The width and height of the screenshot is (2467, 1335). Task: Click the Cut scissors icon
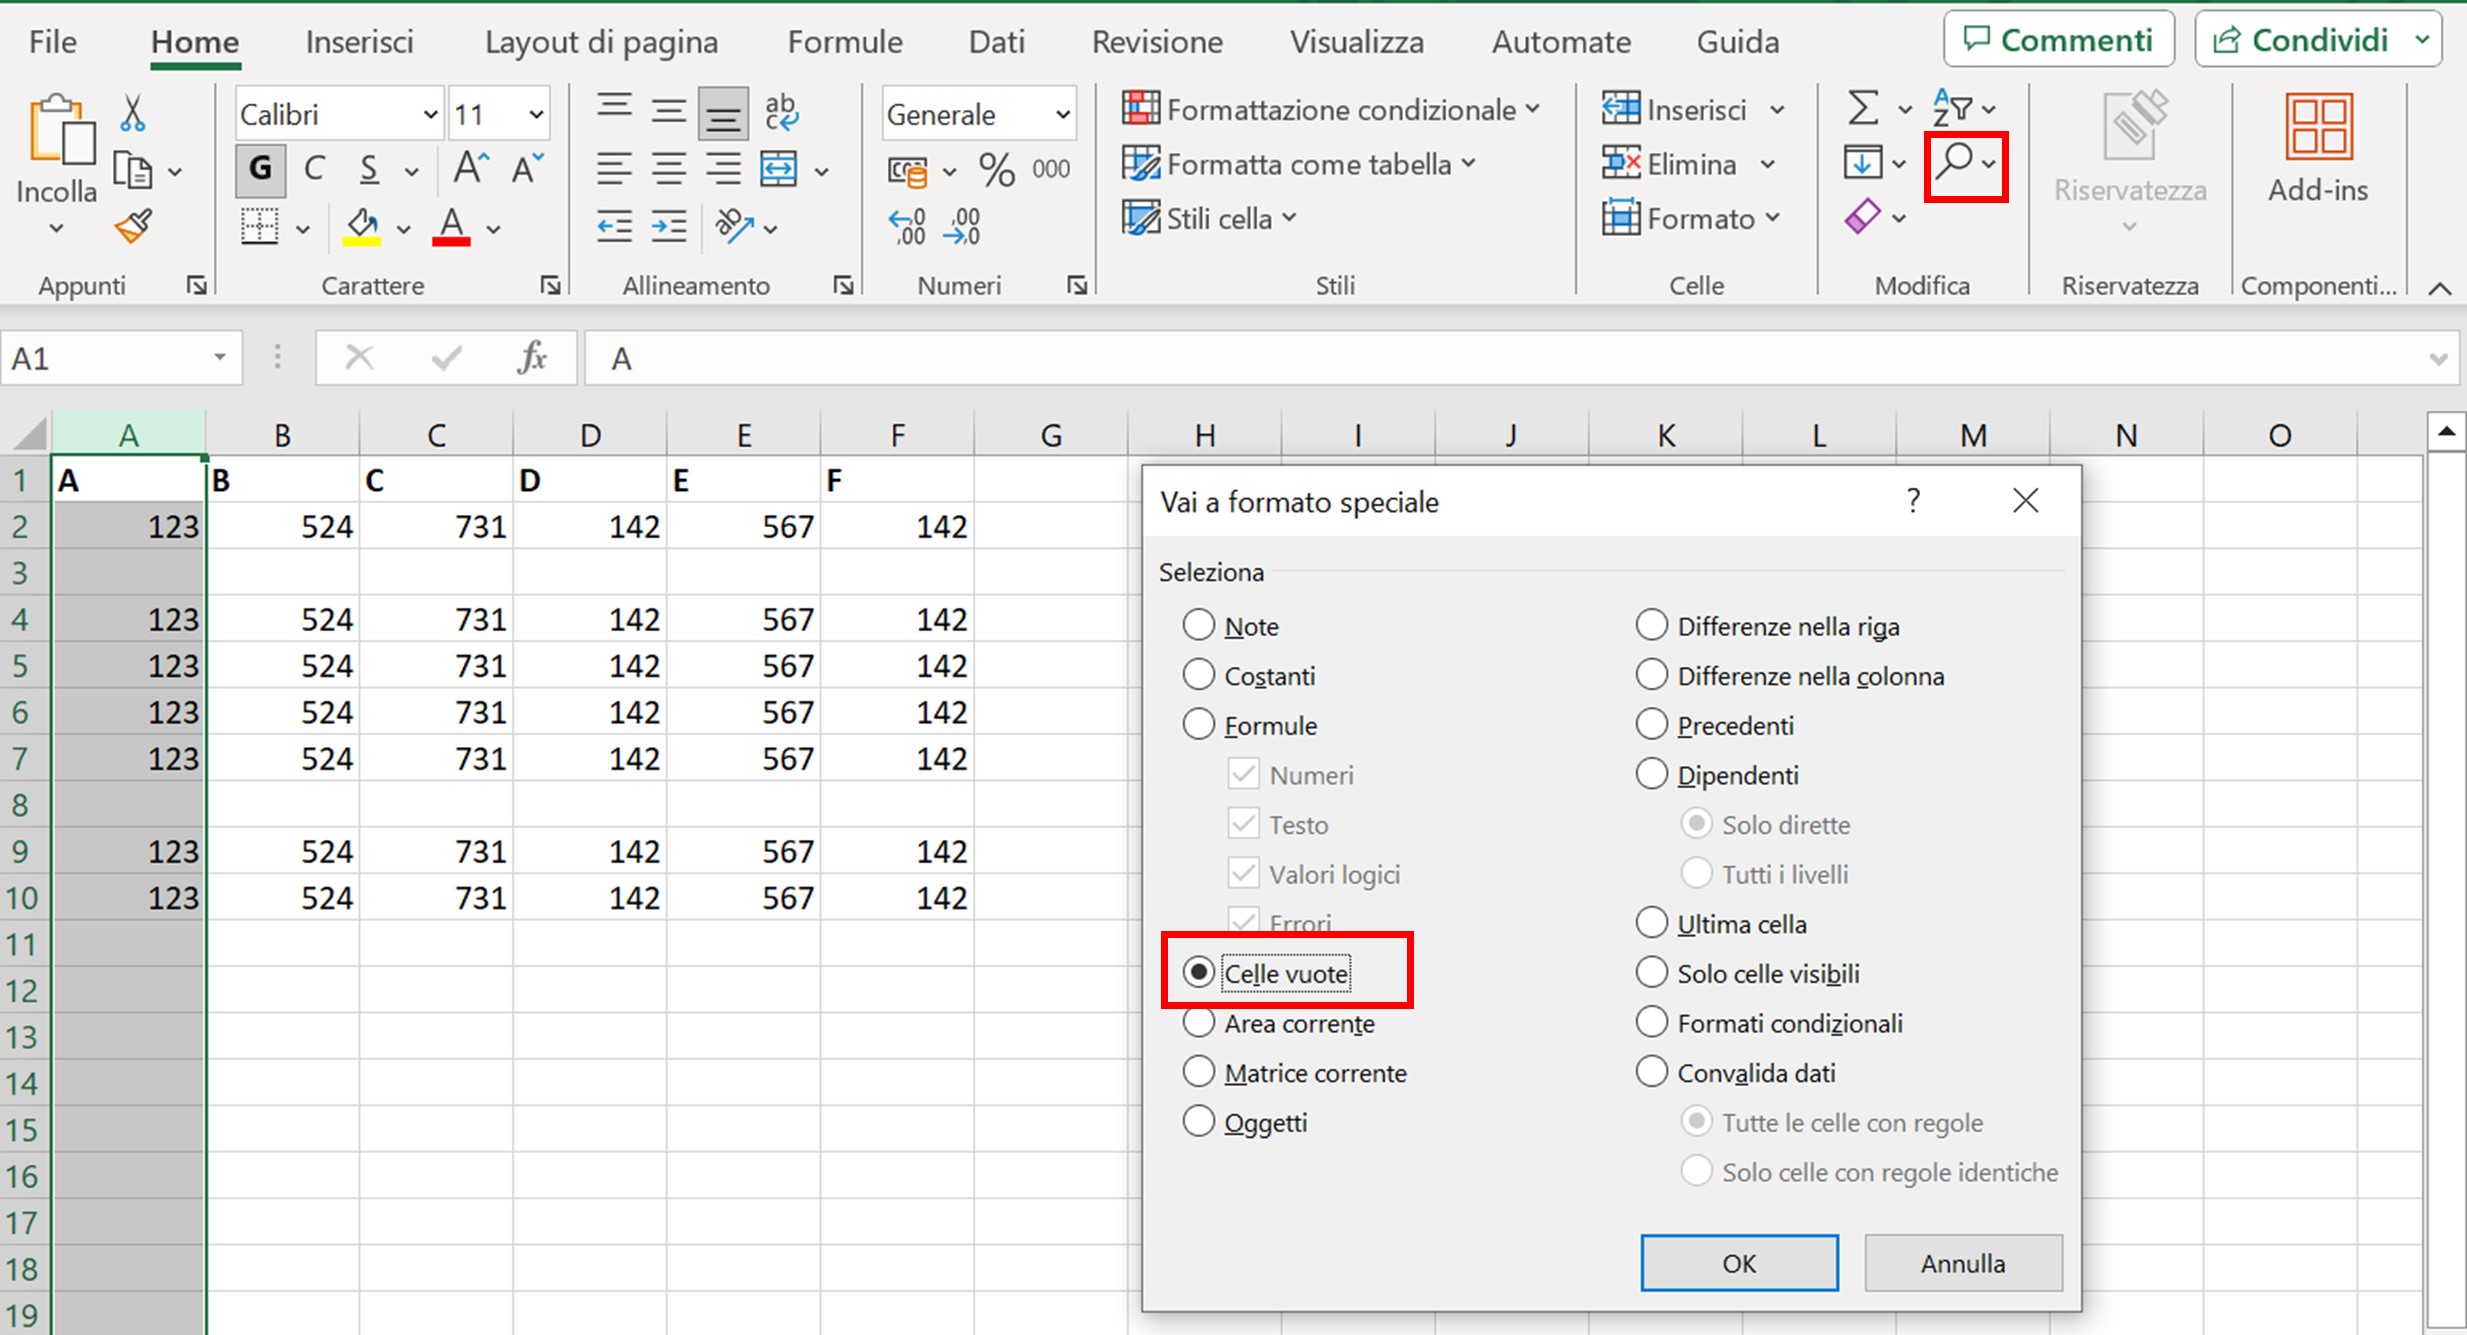pos(132,114)
